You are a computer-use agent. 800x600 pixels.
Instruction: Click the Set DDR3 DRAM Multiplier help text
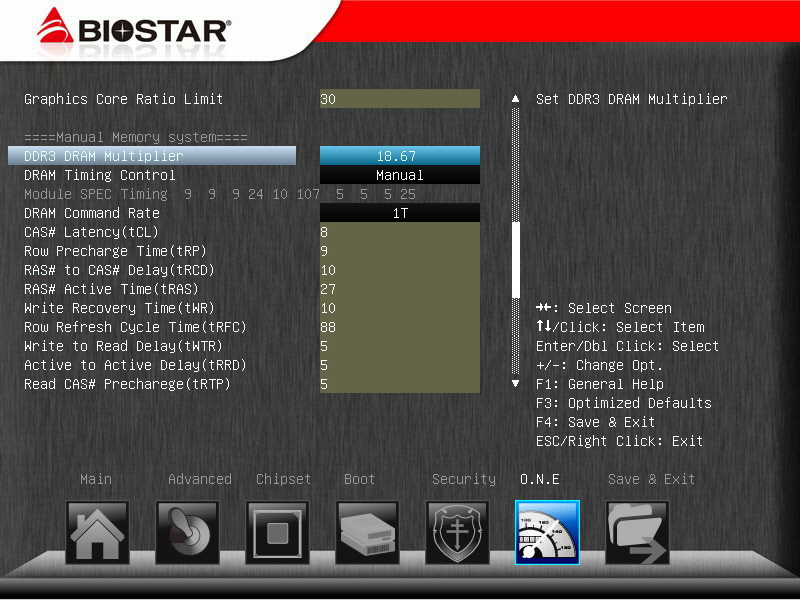pyautogui.click(x=632, y=98)
